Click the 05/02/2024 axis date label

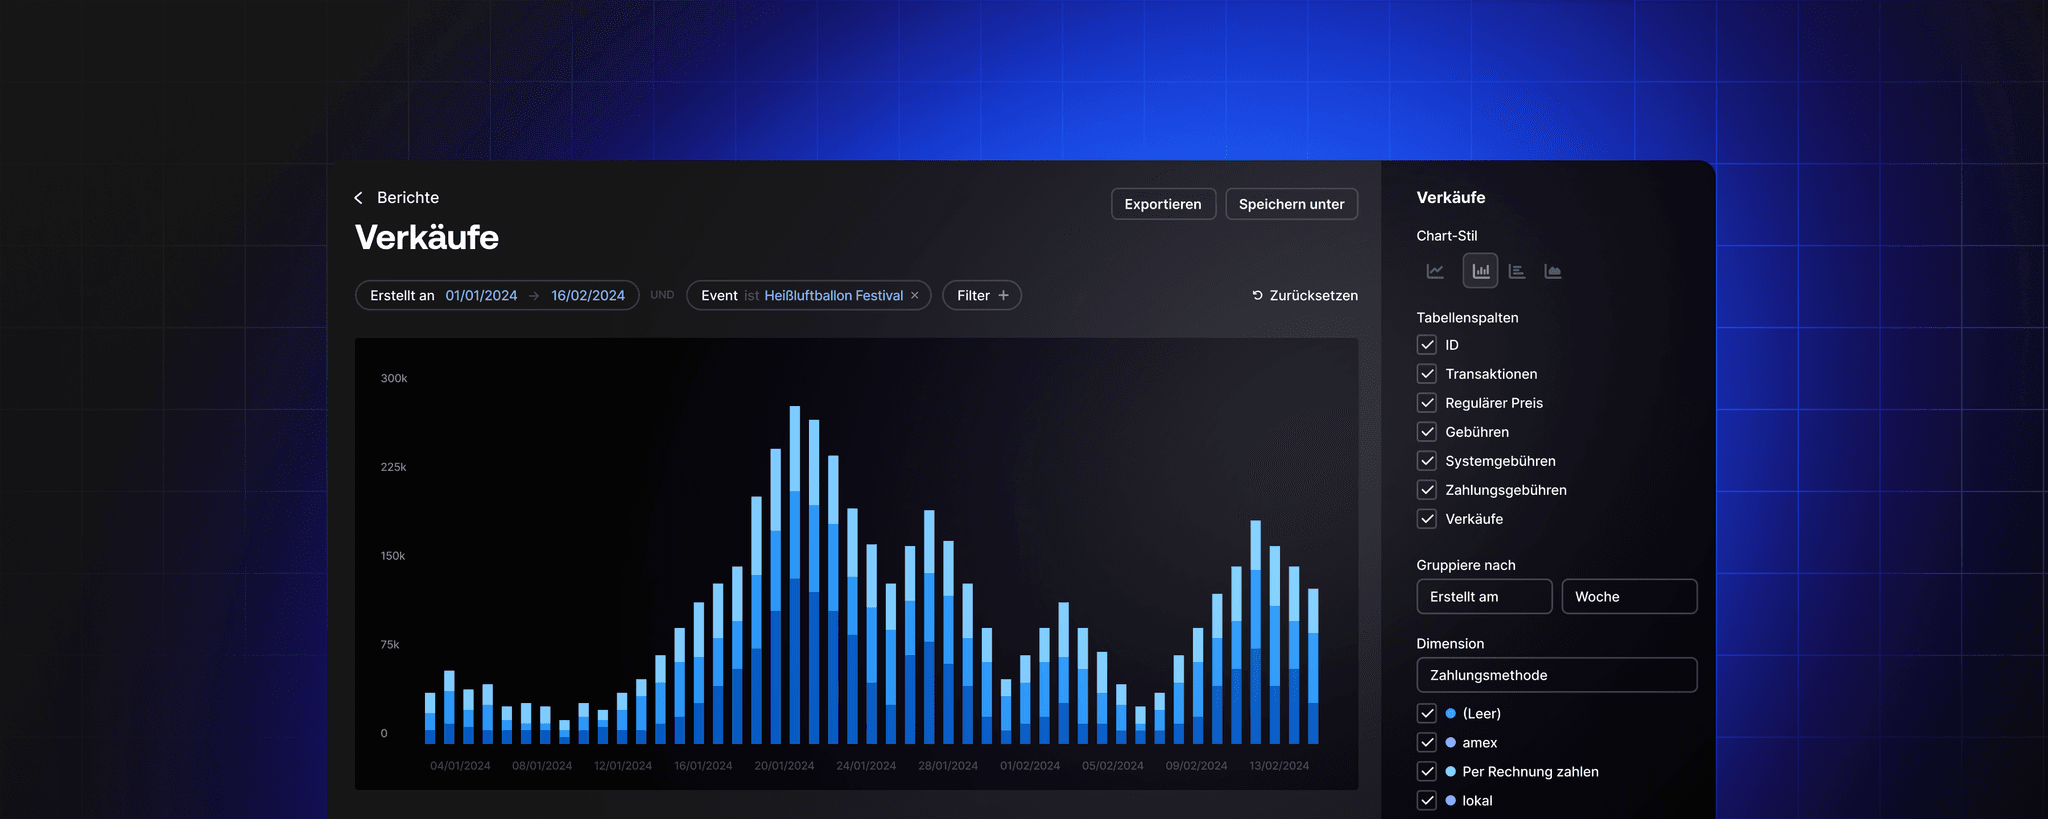1113,766
